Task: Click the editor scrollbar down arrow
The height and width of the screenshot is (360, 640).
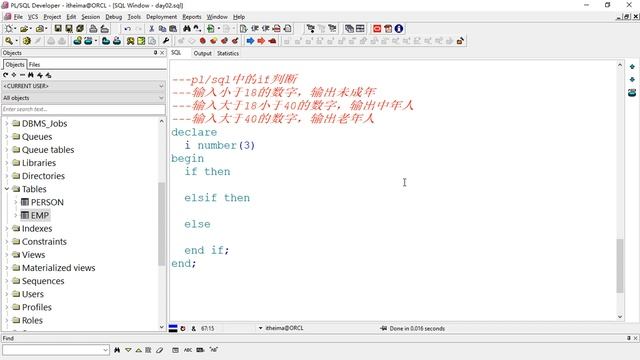Action: click(x=620, y=317)
